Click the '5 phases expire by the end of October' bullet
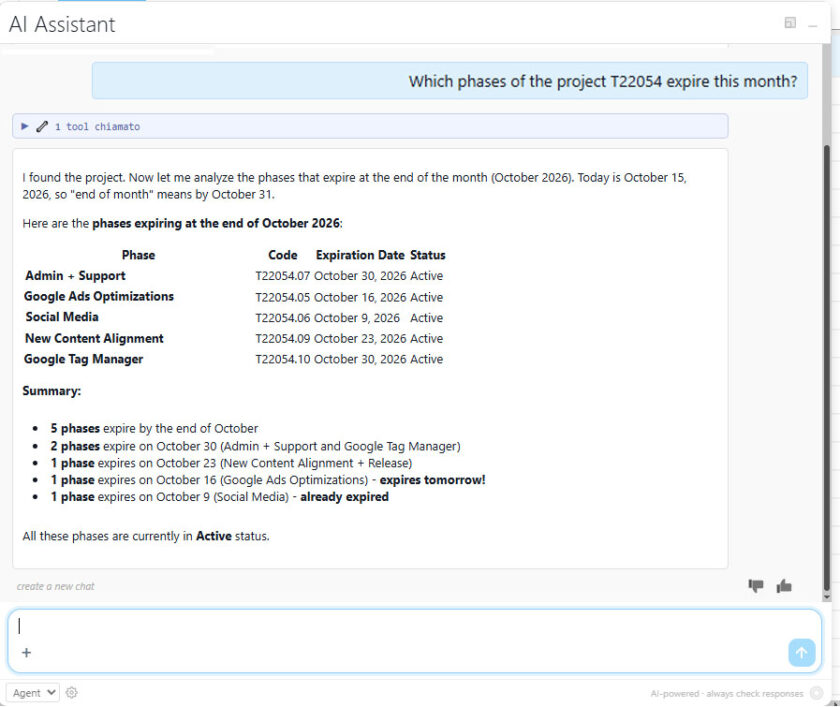This screenshot has width=840, height=707. pyautogui.click(x=154, y=428)
